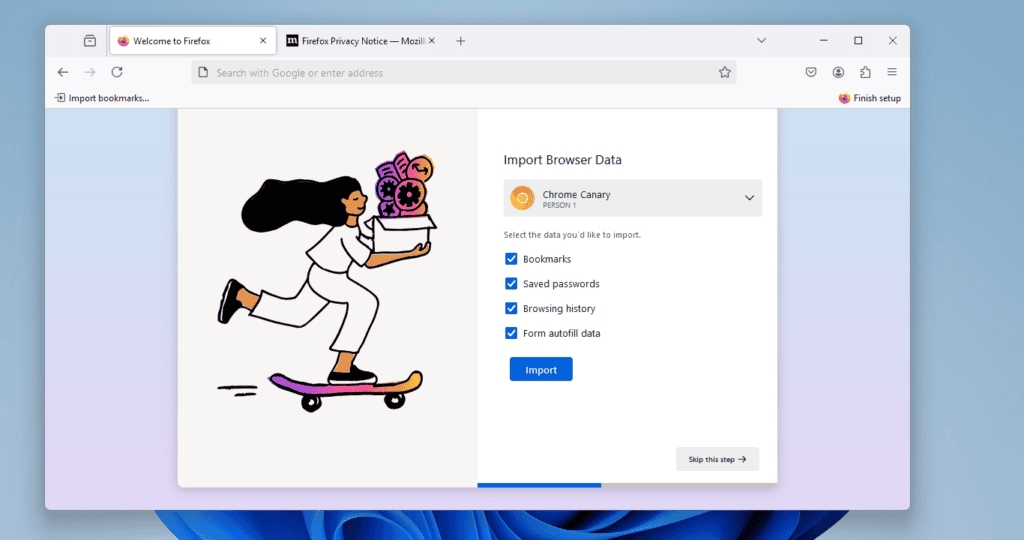Uncheck Form autofill data option
Image resolution: width=1024 pixels, height=540 pixels.
pos(511,333)
